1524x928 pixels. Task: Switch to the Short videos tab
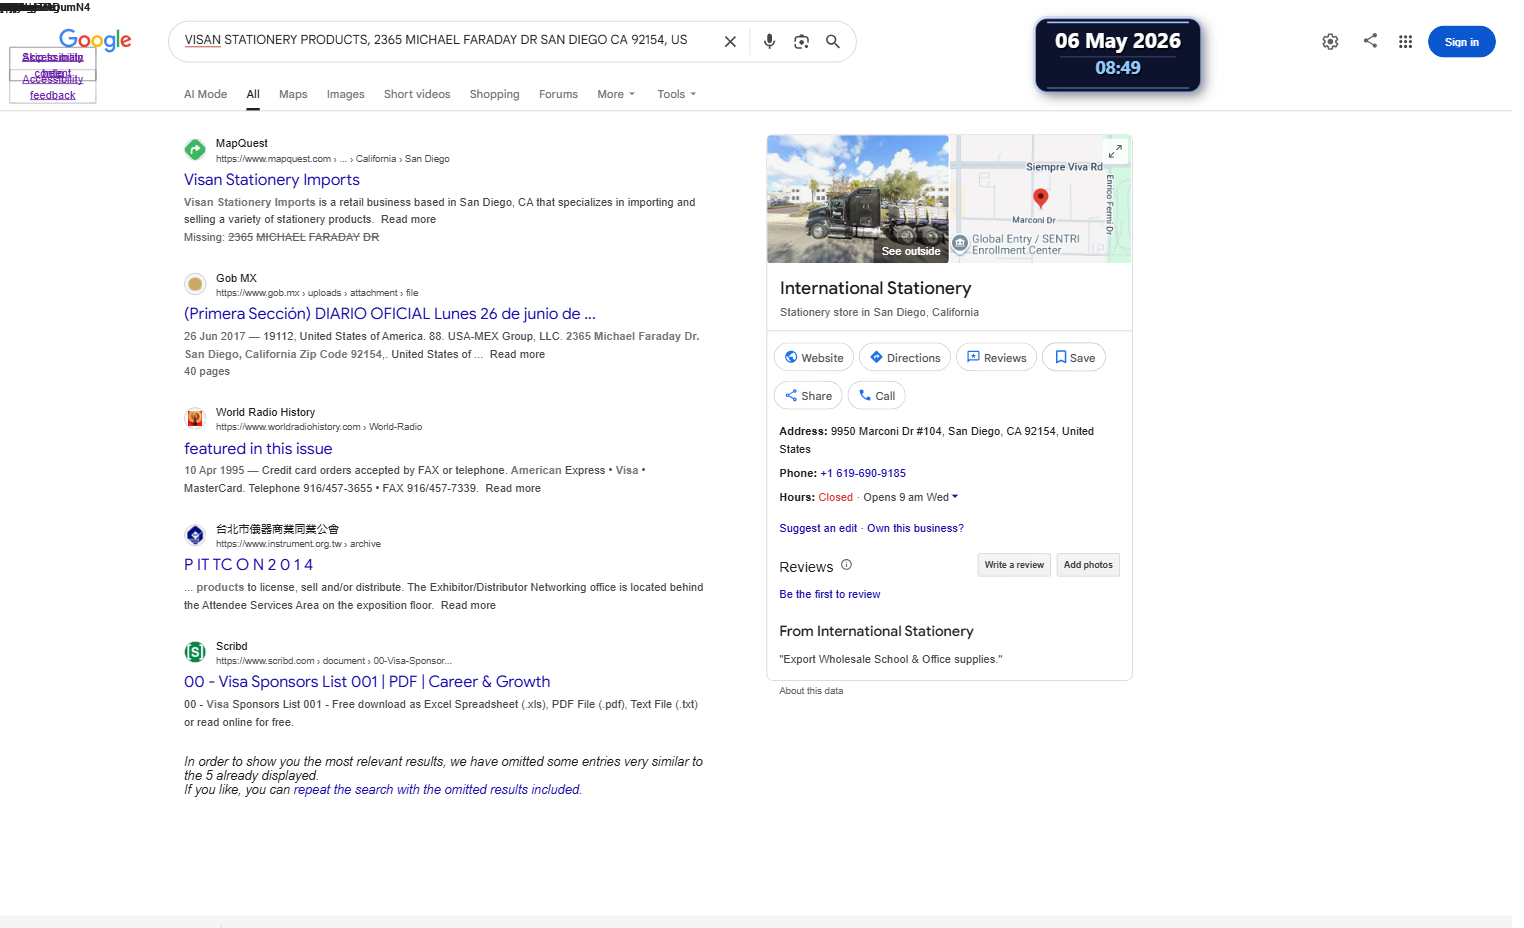417,94
